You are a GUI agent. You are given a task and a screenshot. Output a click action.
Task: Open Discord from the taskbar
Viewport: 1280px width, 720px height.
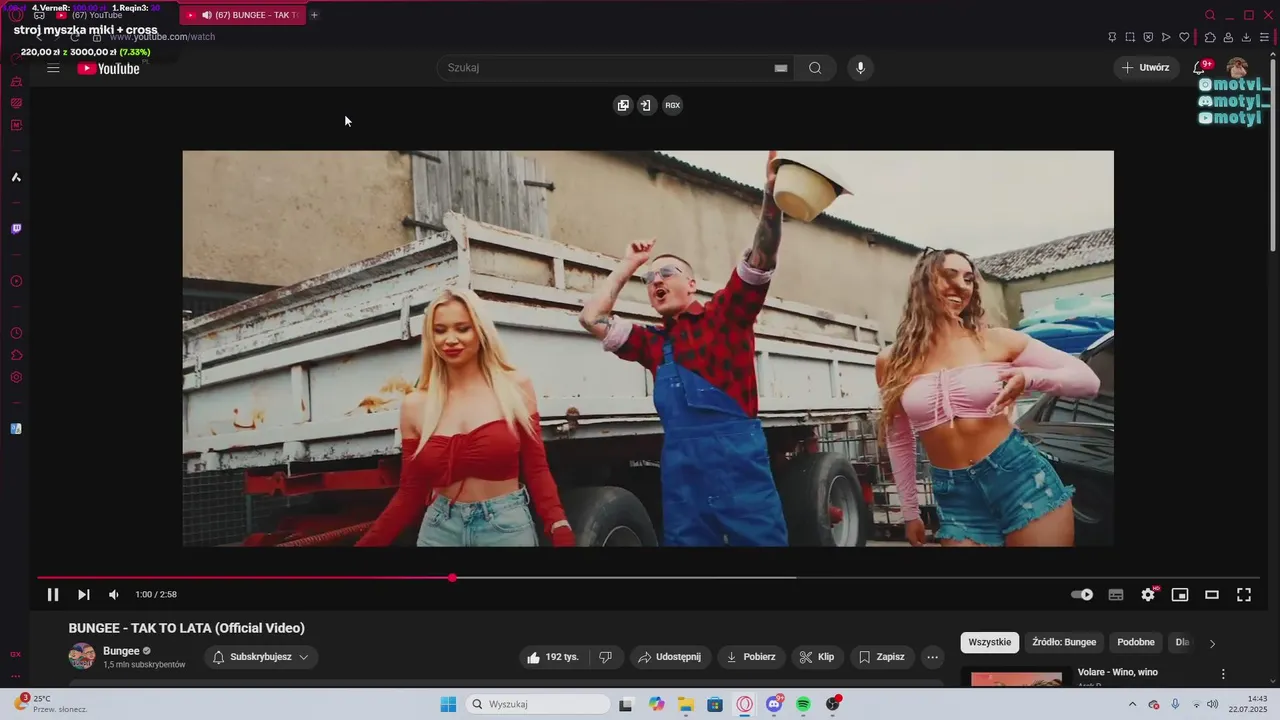[x=774, y=704]
